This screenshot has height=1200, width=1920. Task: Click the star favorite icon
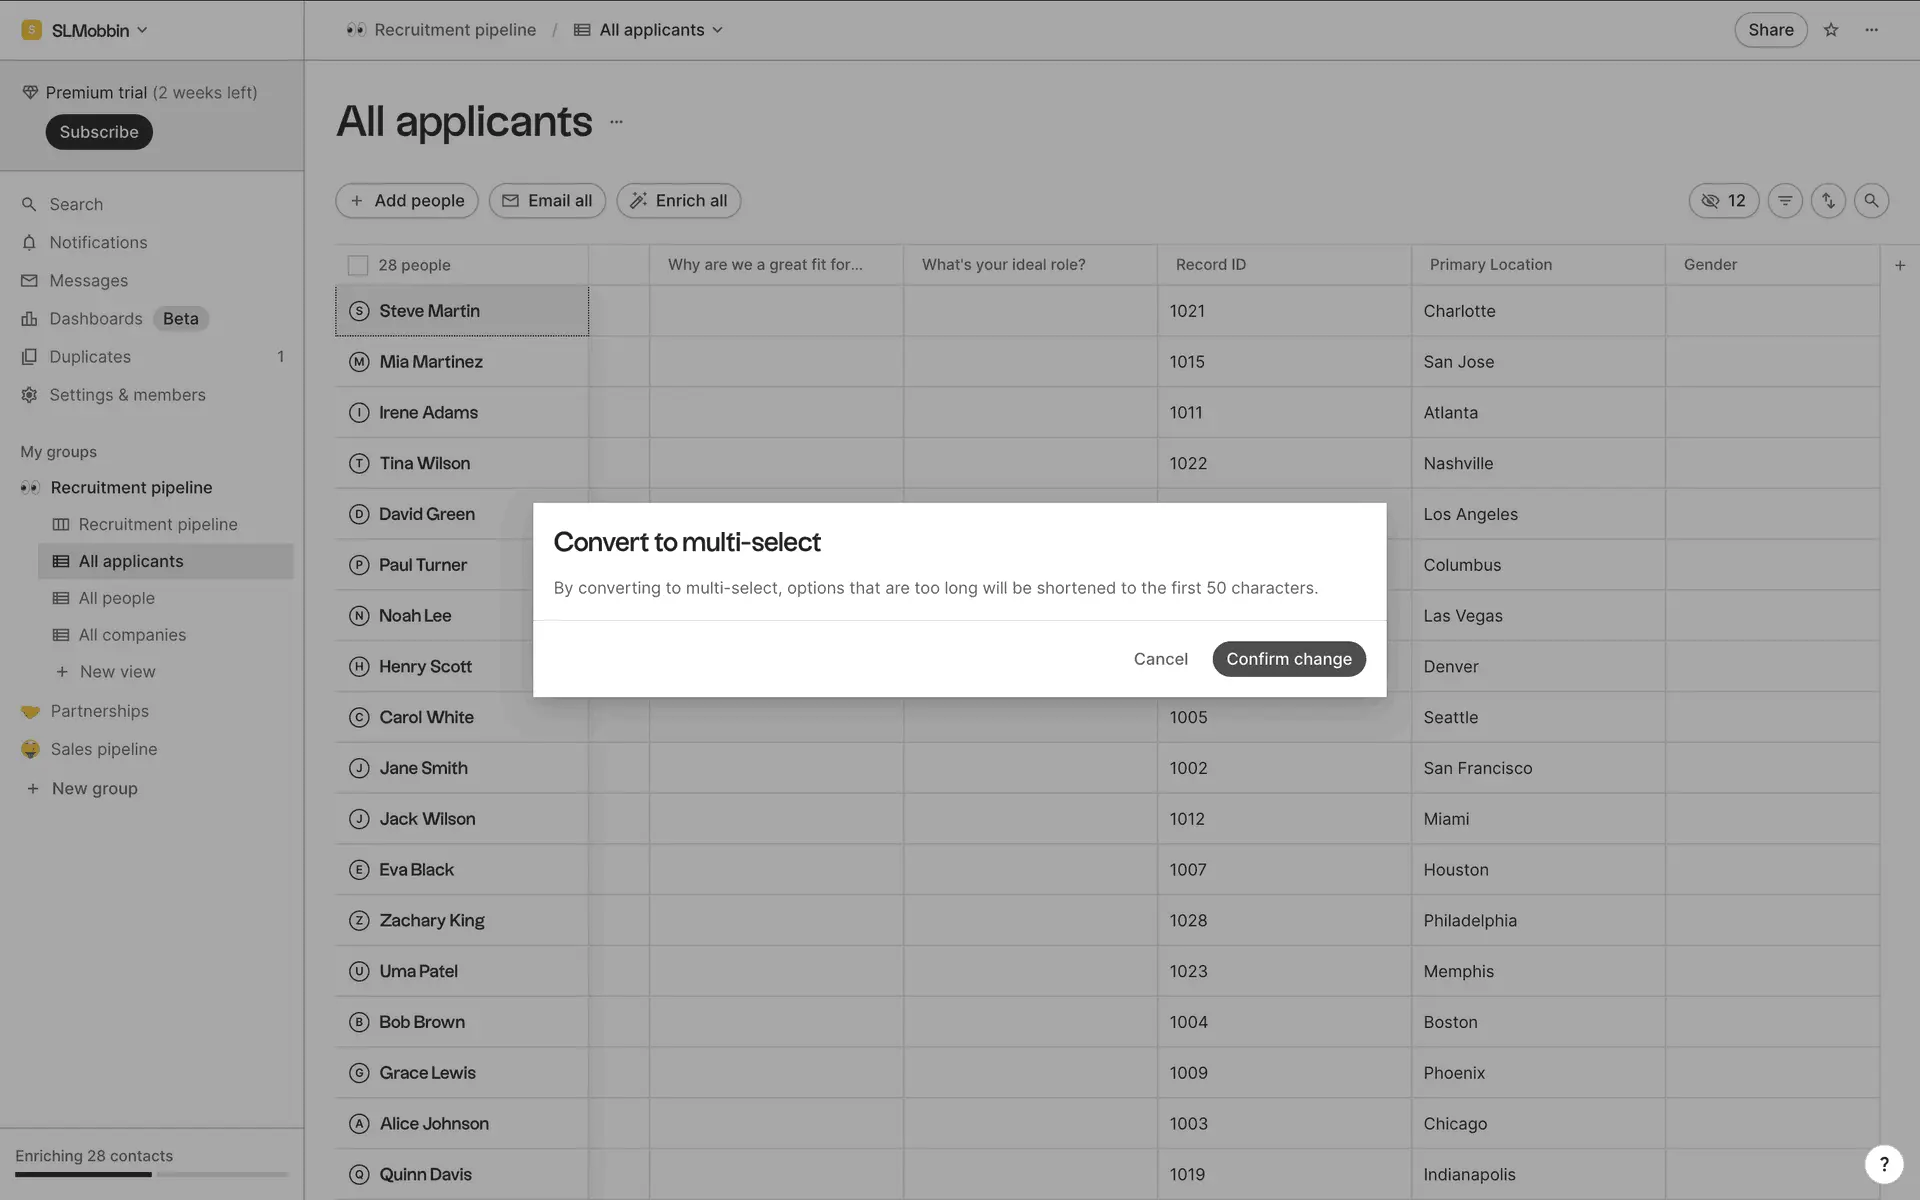[x=1831, y=30]
